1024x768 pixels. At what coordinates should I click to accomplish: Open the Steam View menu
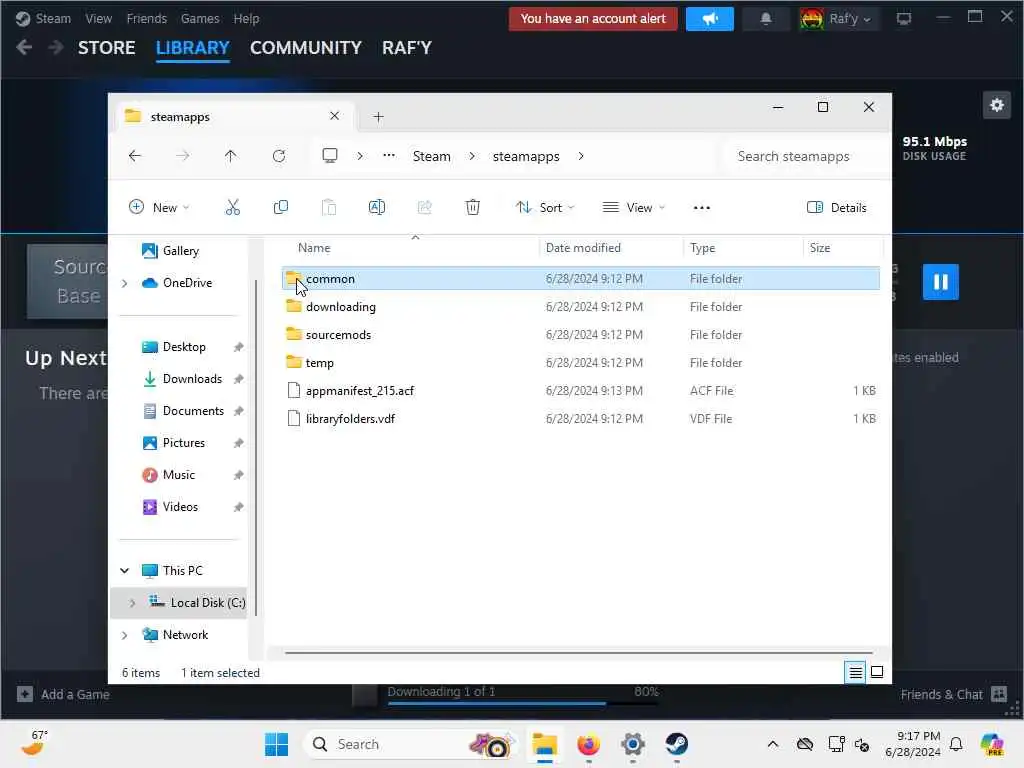(99, 19)
